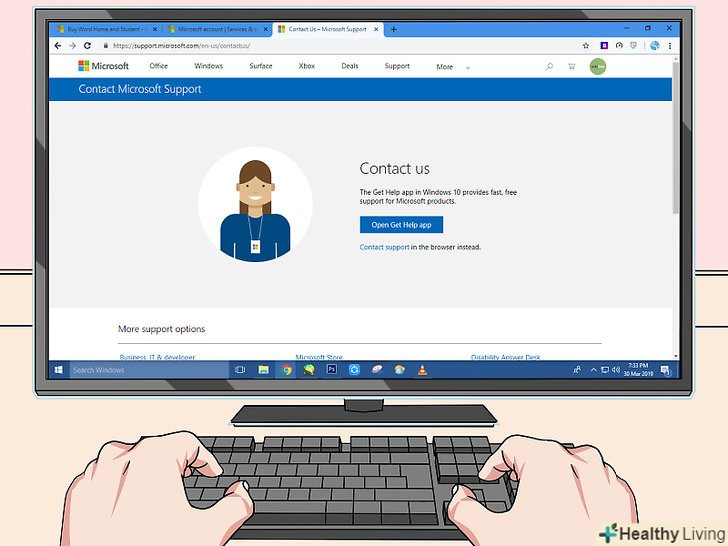The image size is (728, 546).
Task: Open the Business, IT & developer link
Action: 157,357
